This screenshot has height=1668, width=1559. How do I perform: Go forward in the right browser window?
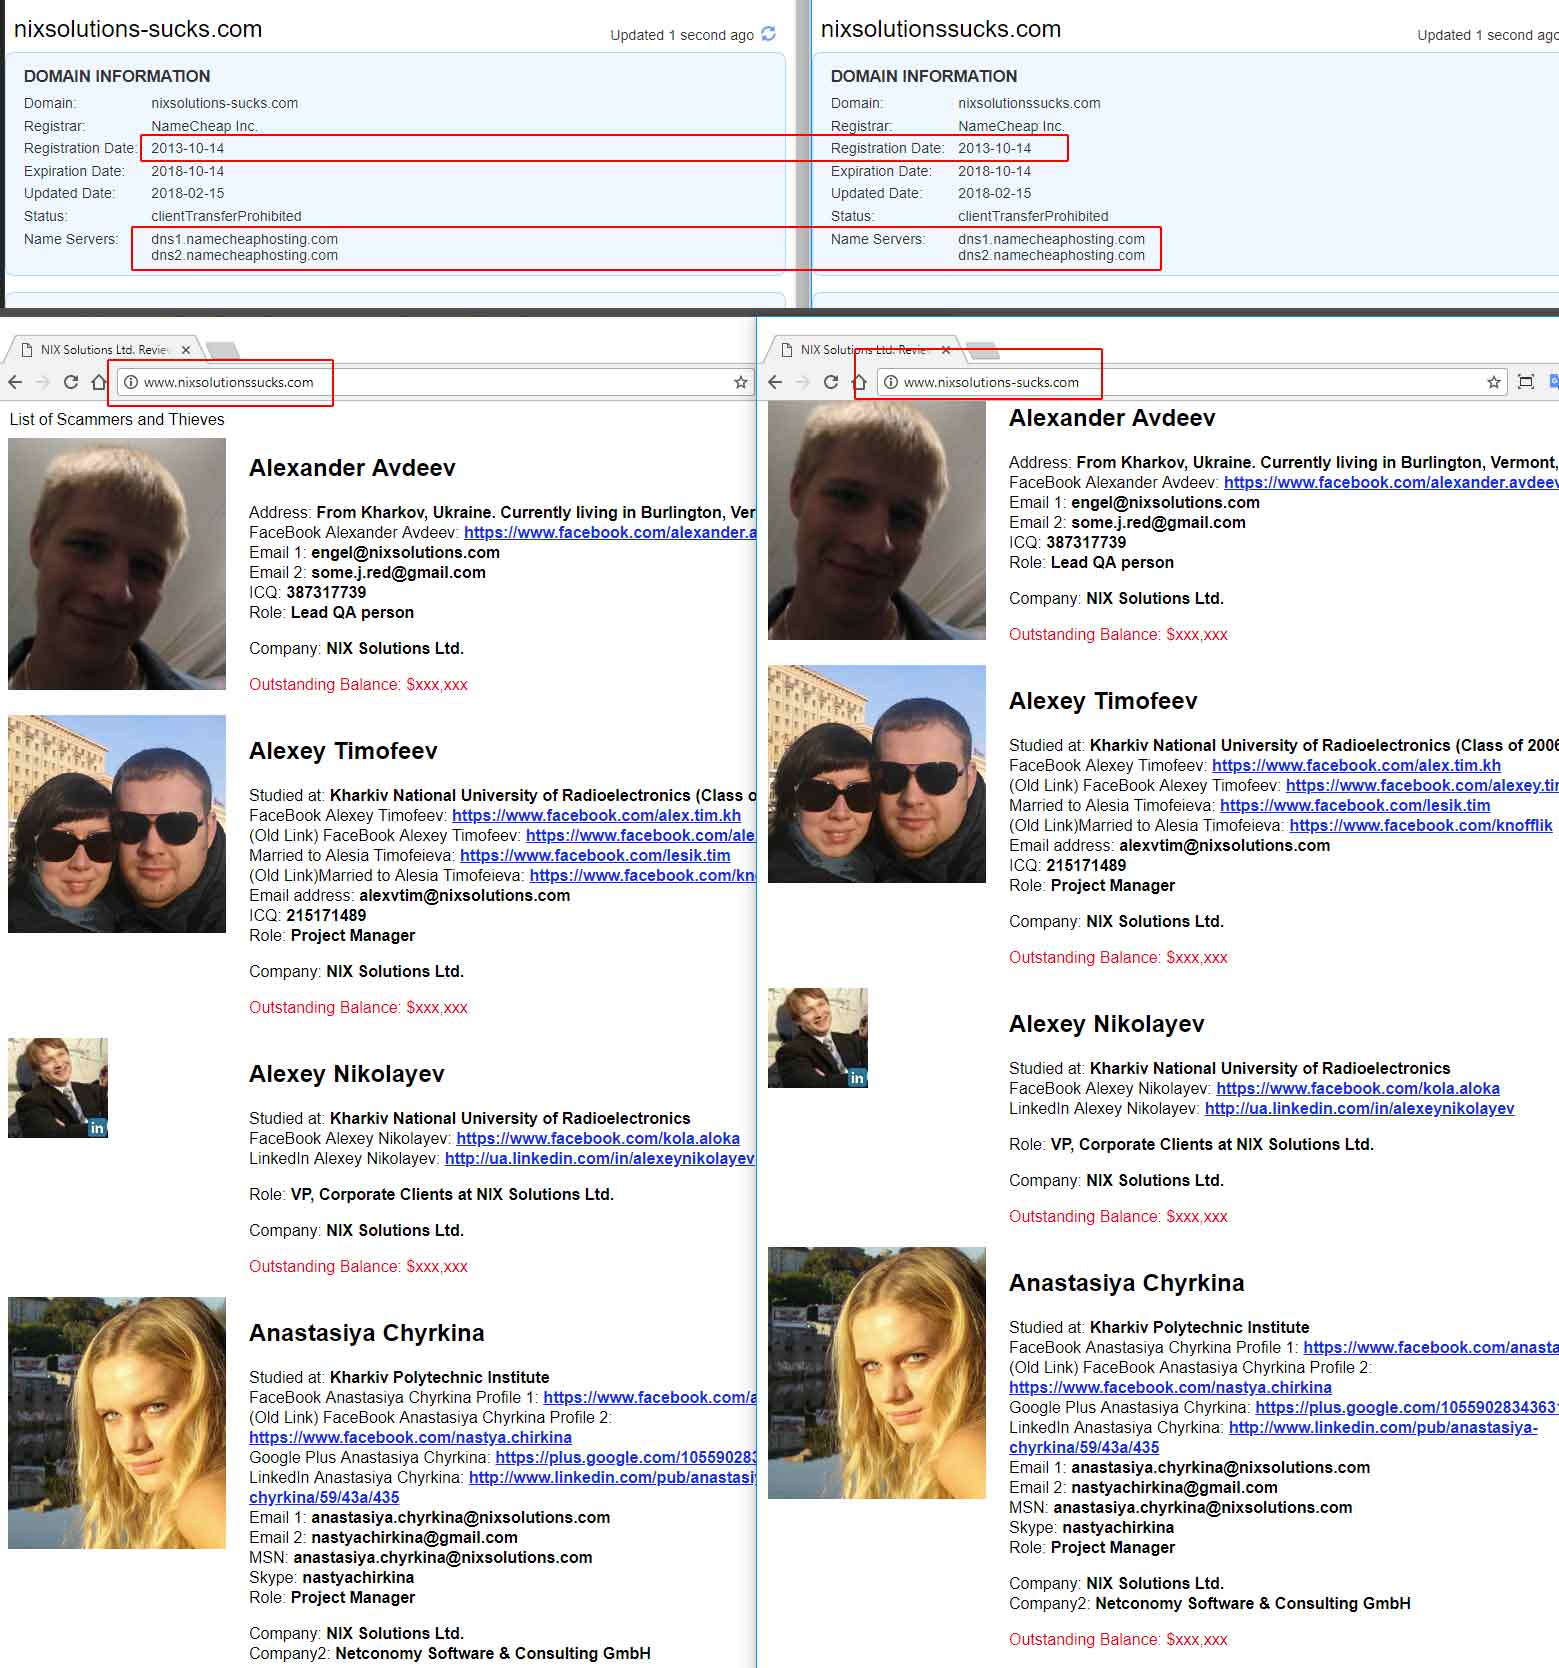pyautogui.click(x=802, y=382)
